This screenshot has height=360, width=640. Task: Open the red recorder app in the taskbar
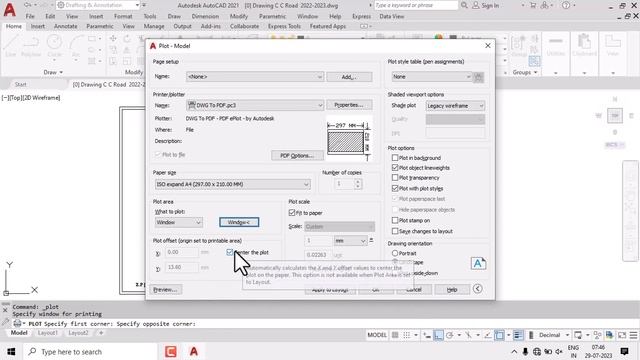[x=171, y=351]
